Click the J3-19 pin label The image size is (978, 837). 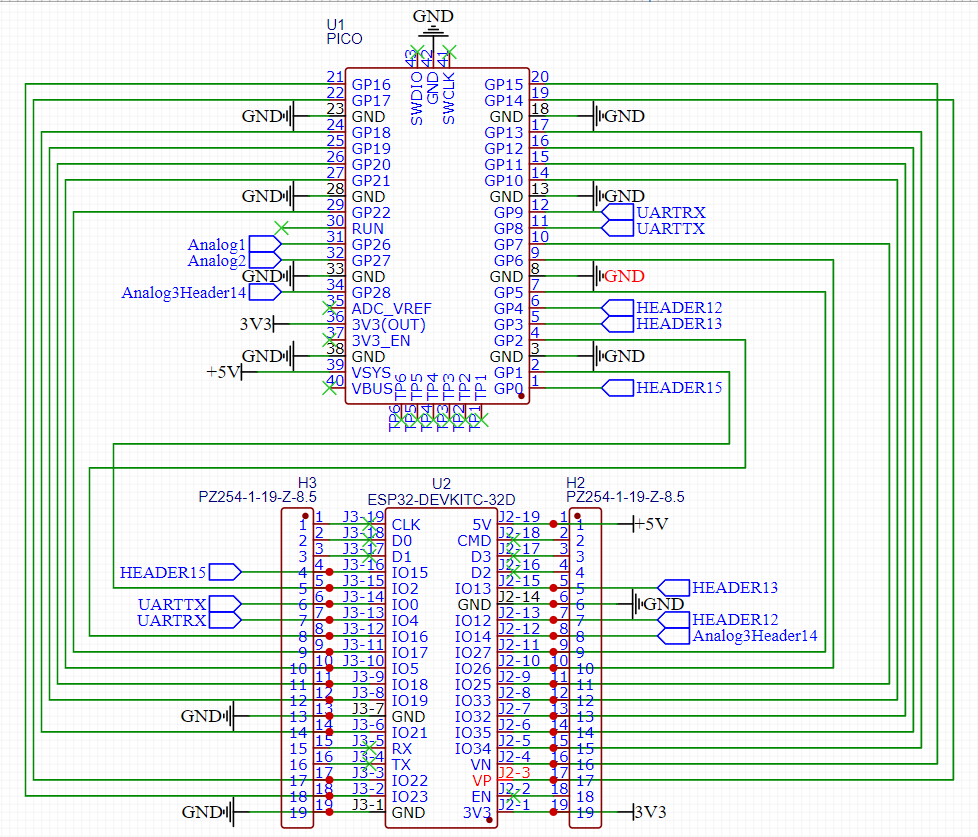pos(364,517)
